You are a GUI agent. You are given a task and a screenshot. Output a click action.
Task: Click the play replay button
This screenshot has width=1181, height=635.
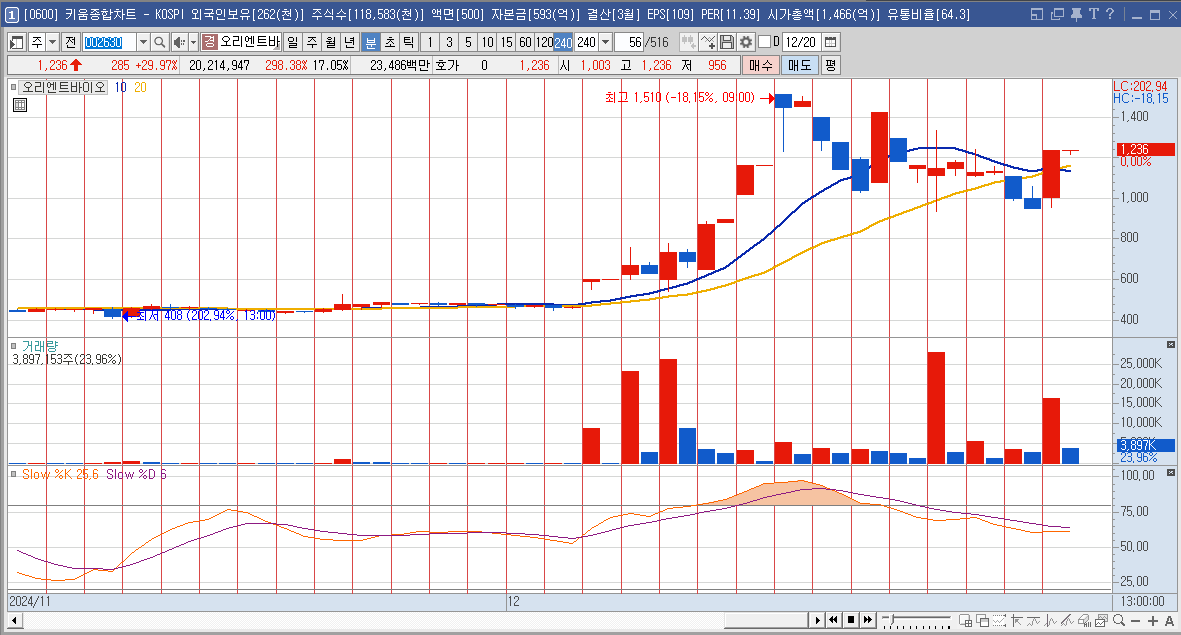817,621
